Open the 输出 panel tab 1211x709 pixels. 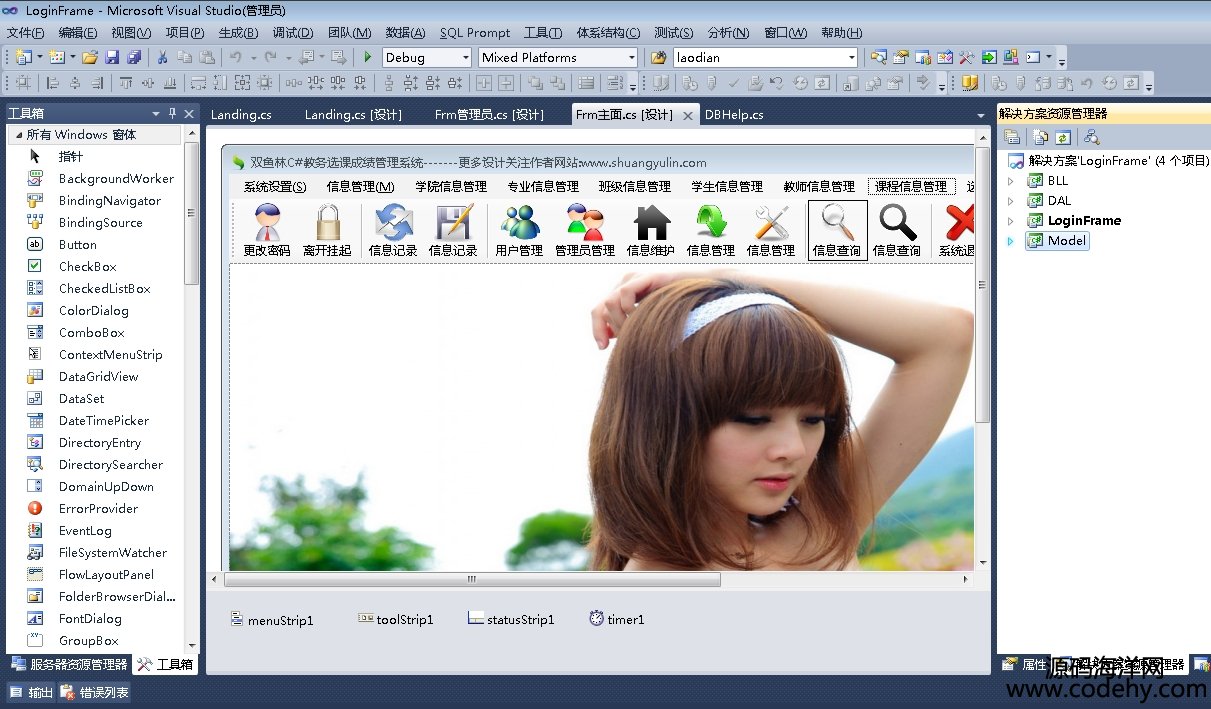point(31,692)
